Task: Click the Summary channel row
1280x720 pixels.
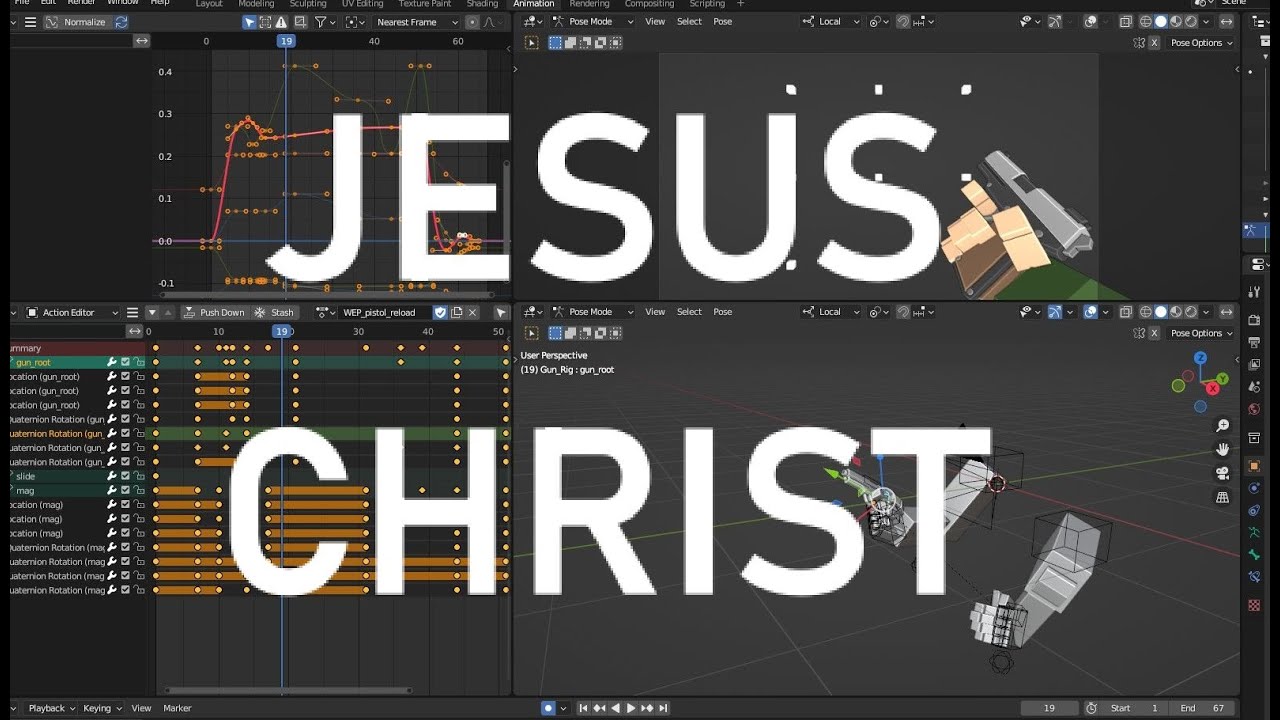Action: click(78, 348)
